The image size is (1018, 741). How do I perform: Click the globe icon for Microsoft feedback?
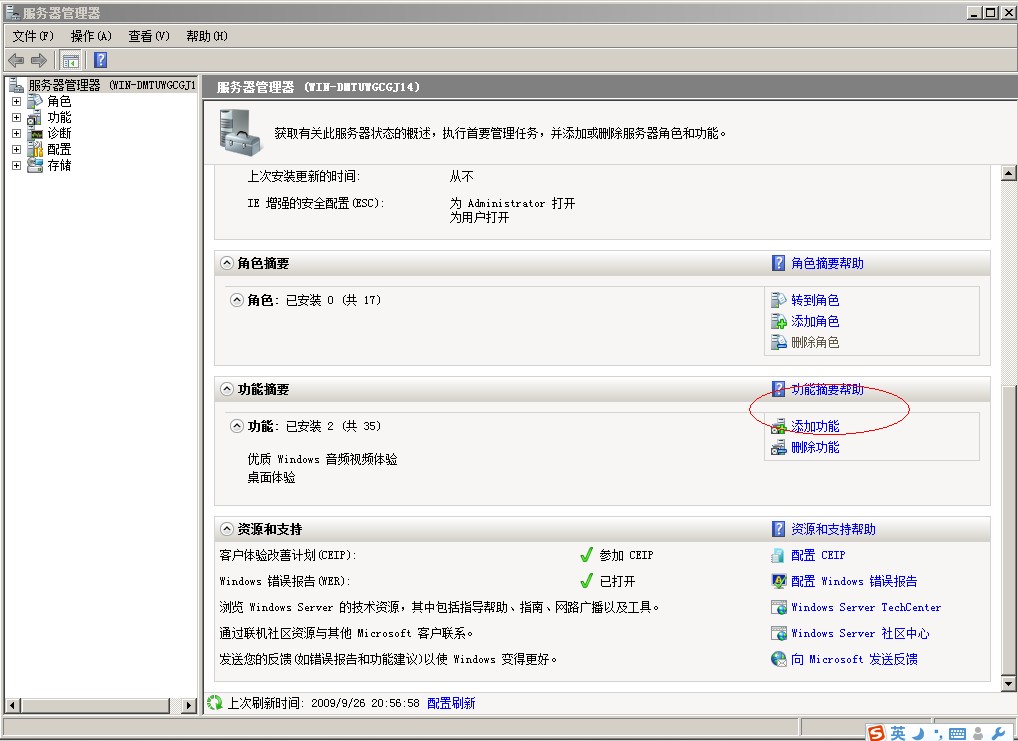778,659
